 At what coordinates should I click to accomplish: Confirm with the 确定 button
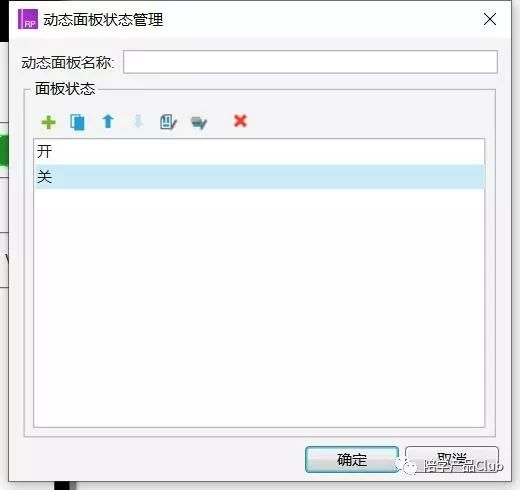point(352,460)
